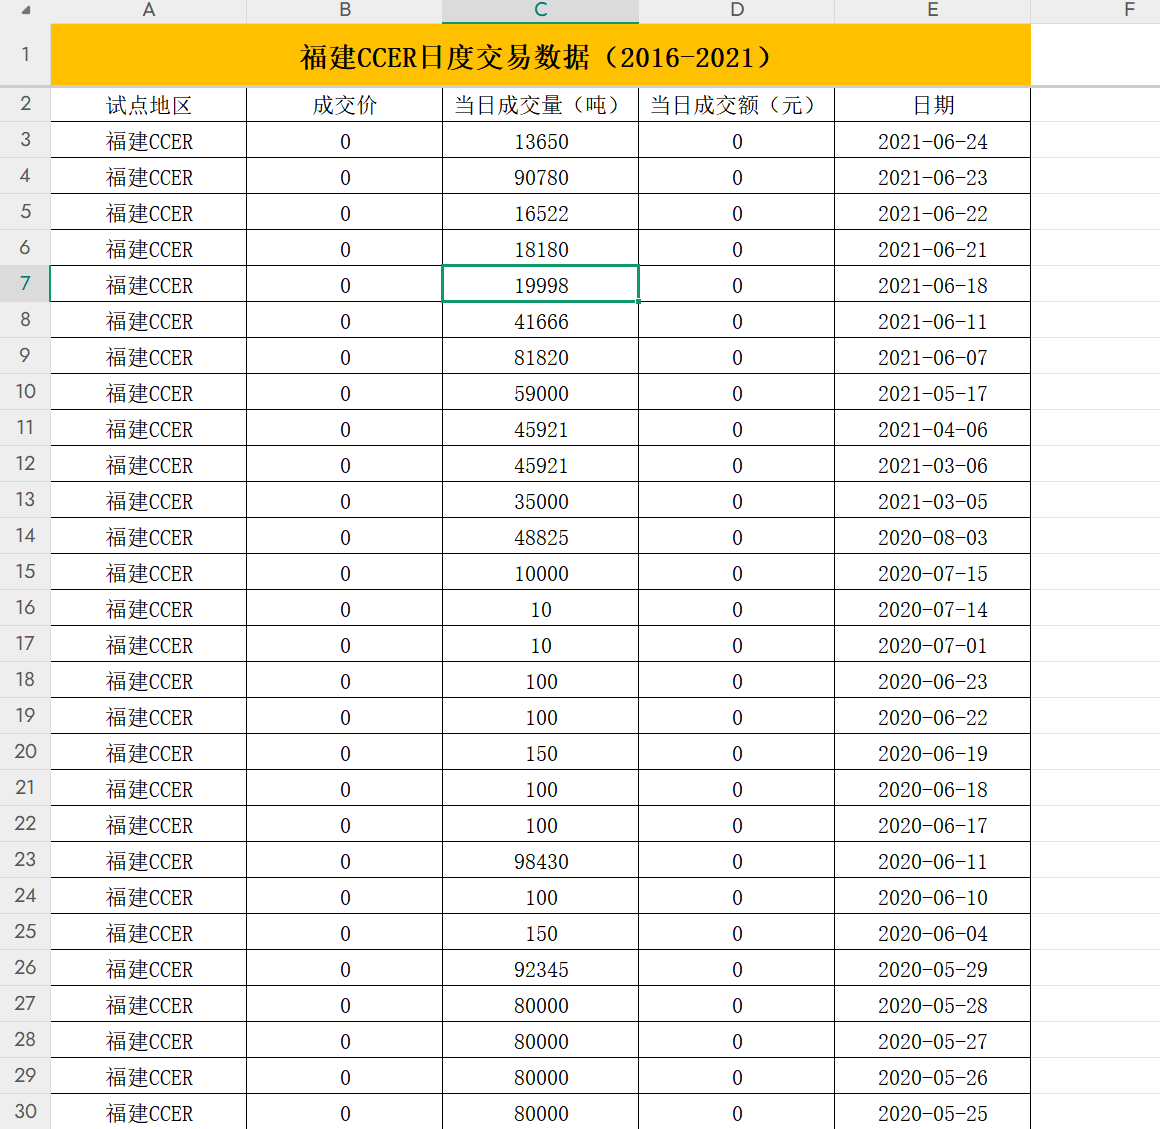
Task: Select row 1 header
Action: pos(25,55)
